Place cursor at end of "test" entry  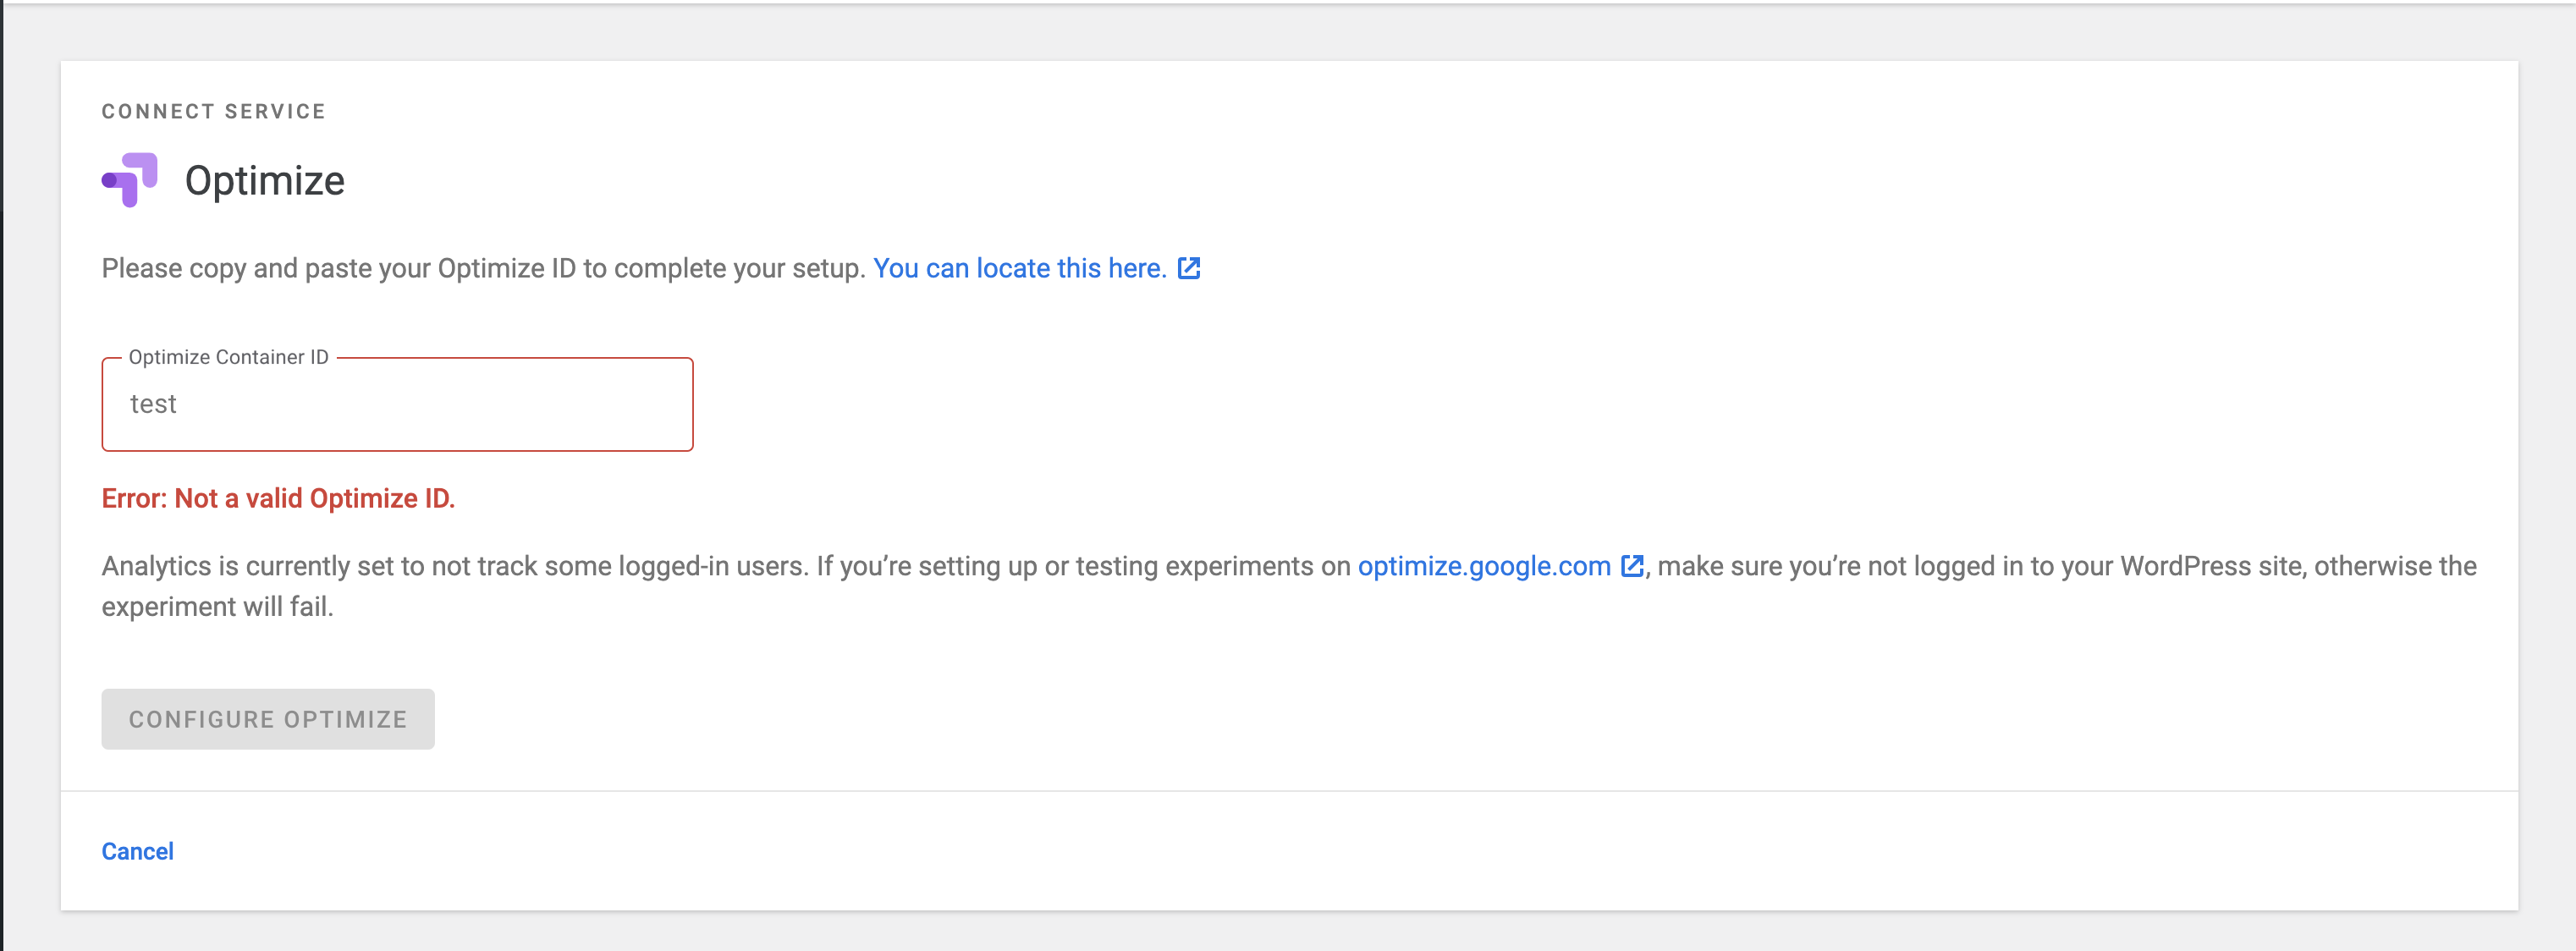pos(180,404)
